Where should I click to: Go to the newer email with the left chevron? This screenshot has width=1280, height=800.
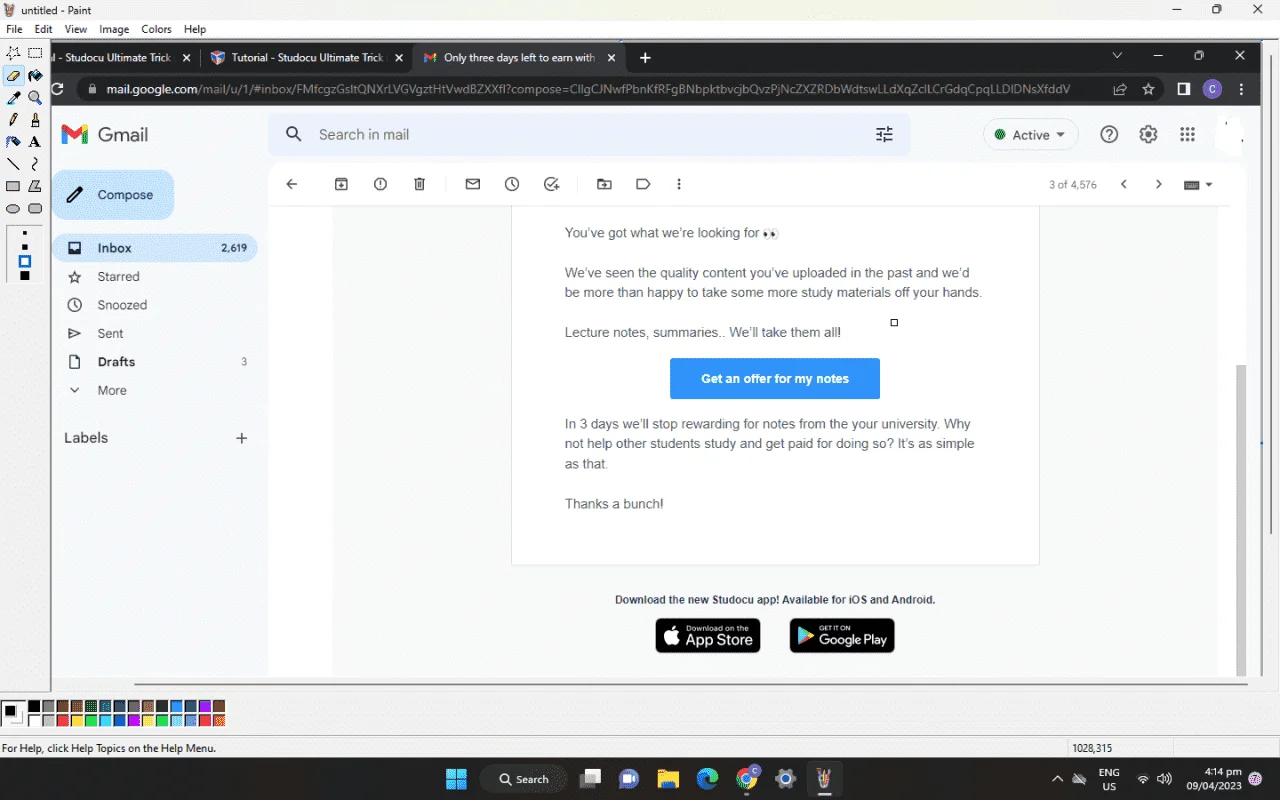pos(1124,184)
